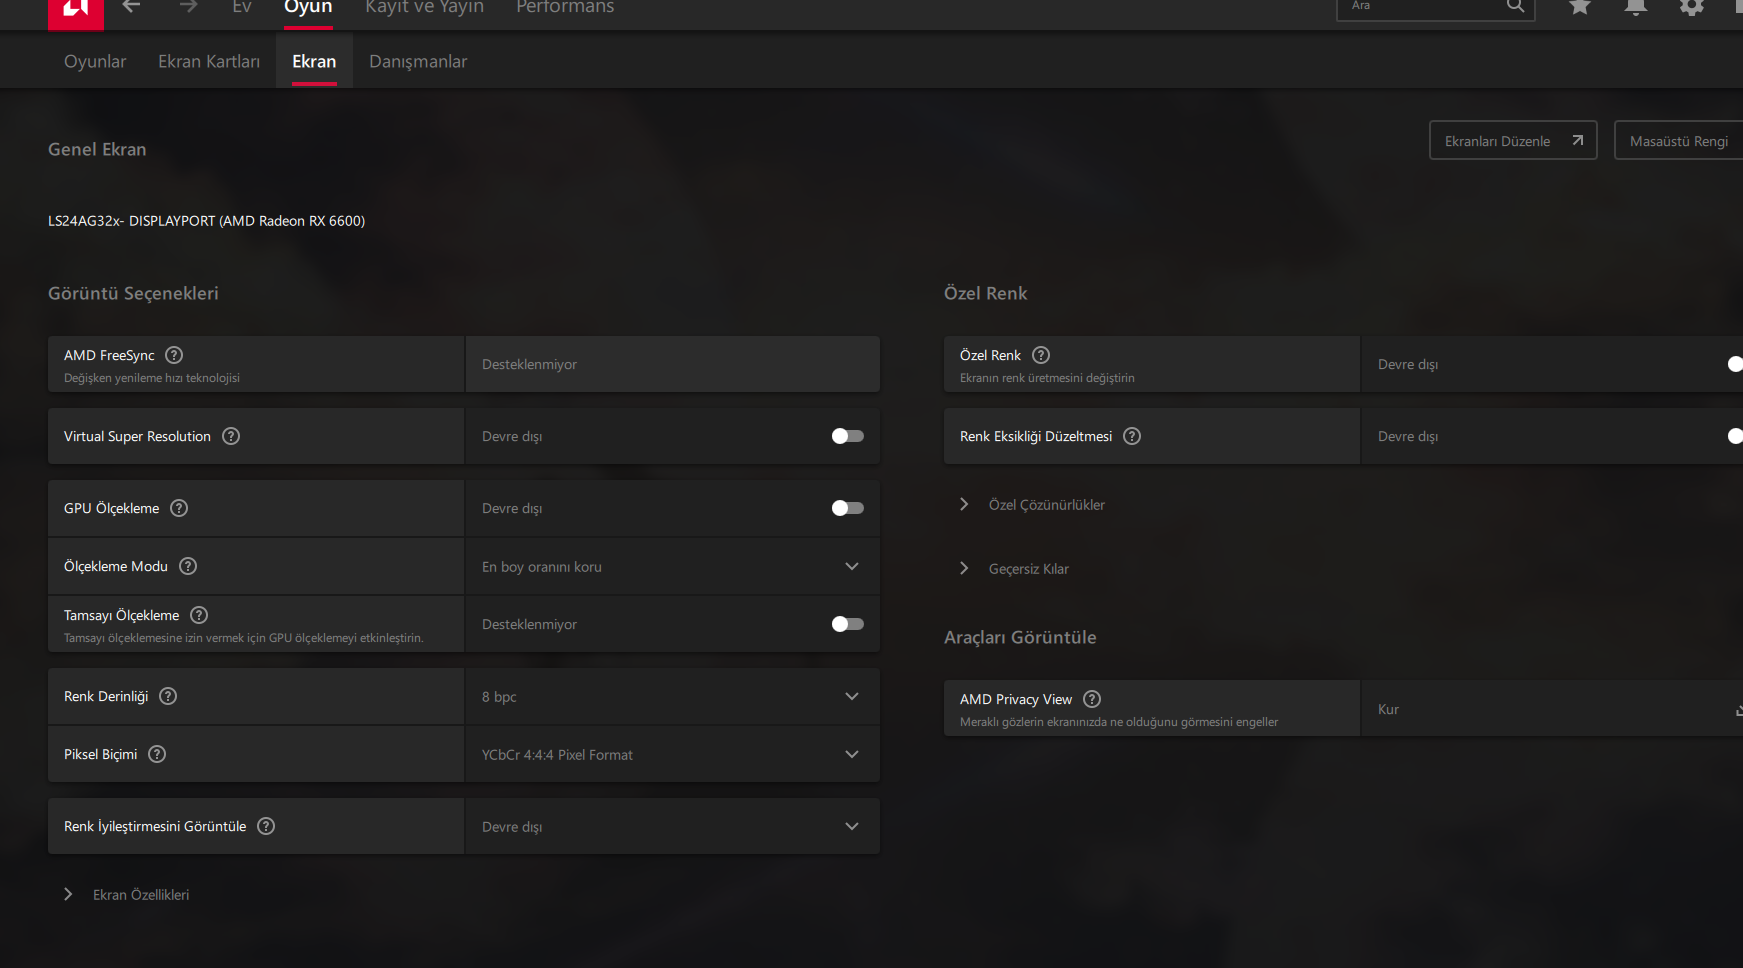
Task: Open notifications bell icon
Action: pyautogui.click(x=1636, y=7)
